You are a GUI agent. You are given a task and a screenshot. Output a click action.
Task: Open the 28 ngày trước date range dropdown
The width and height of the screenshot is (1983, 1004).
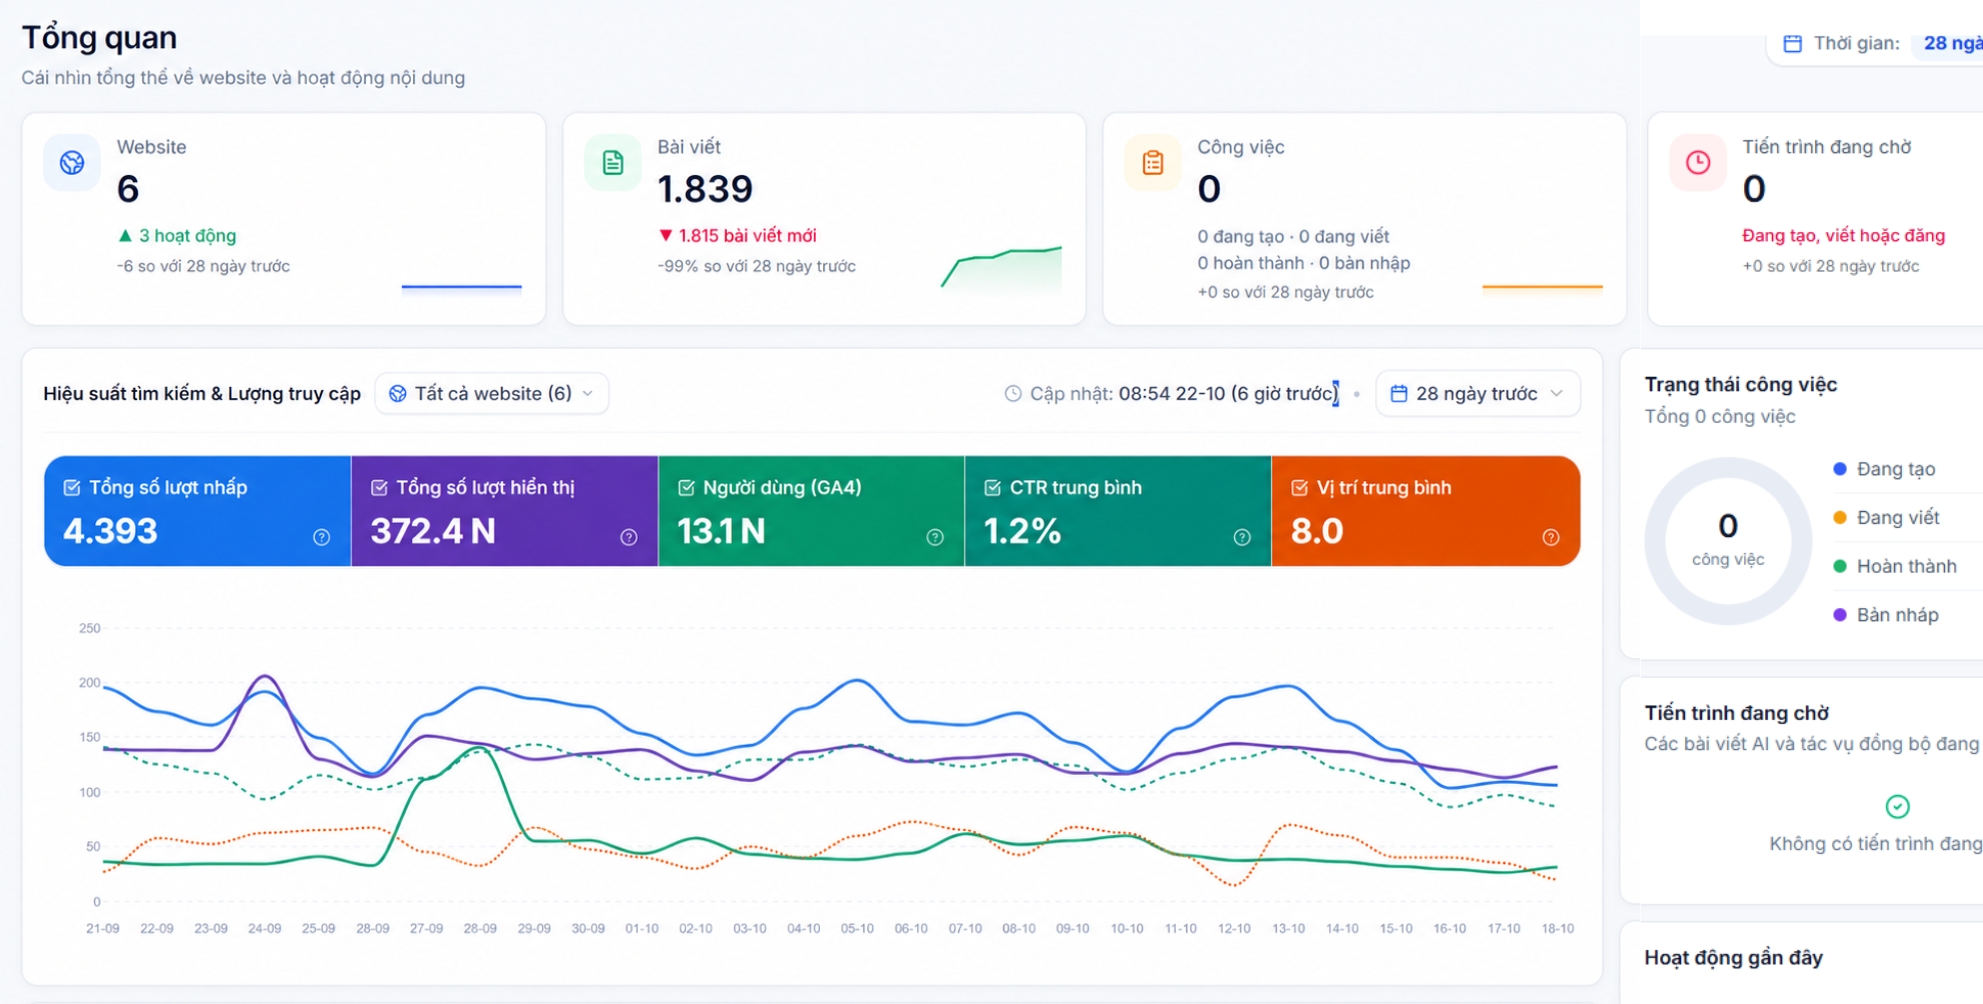[1478, 394]
